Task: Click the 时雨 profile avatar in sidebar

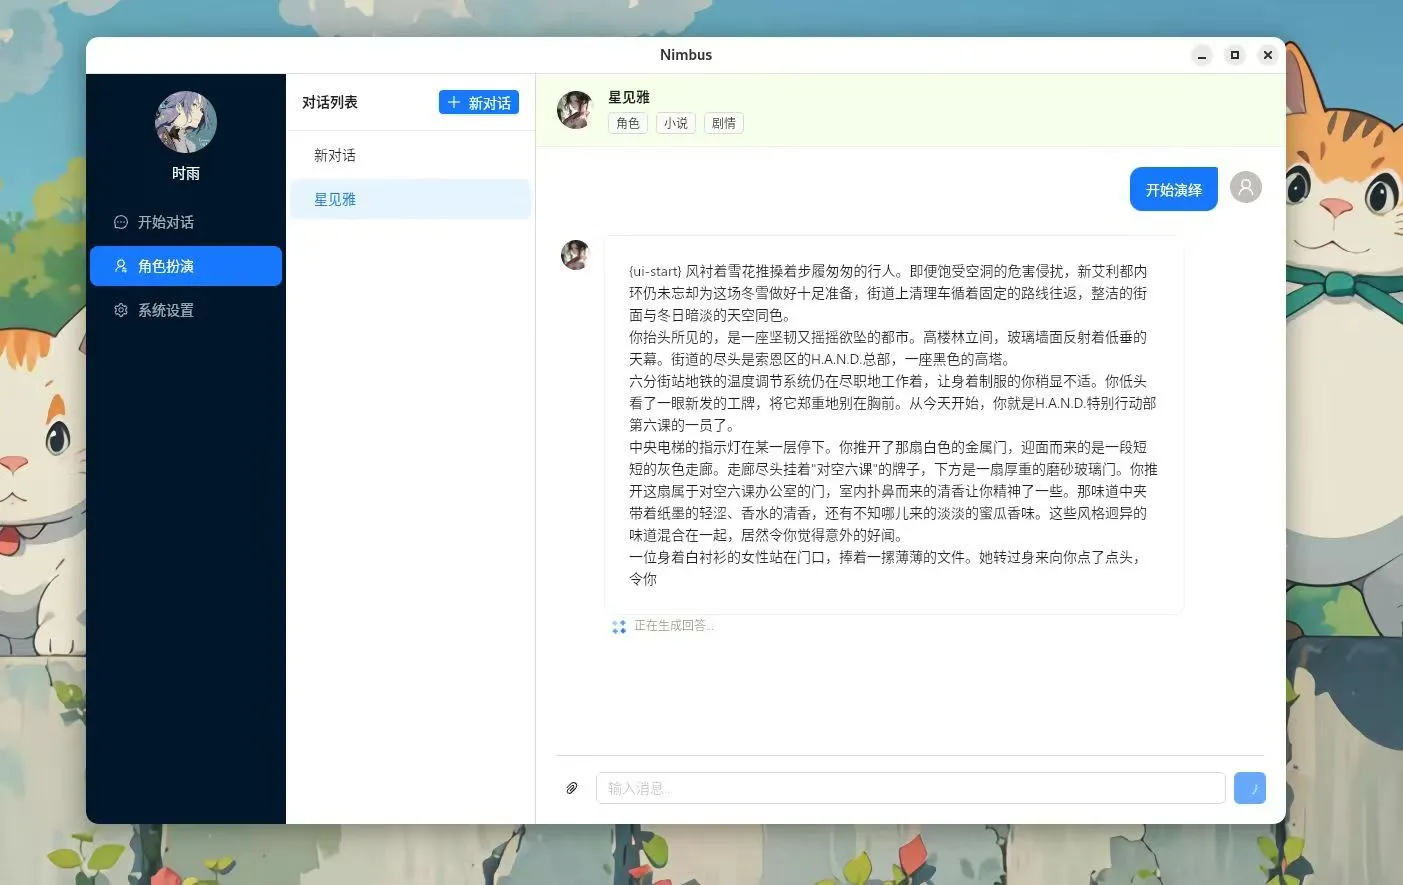Action: [x=186, y=122]
